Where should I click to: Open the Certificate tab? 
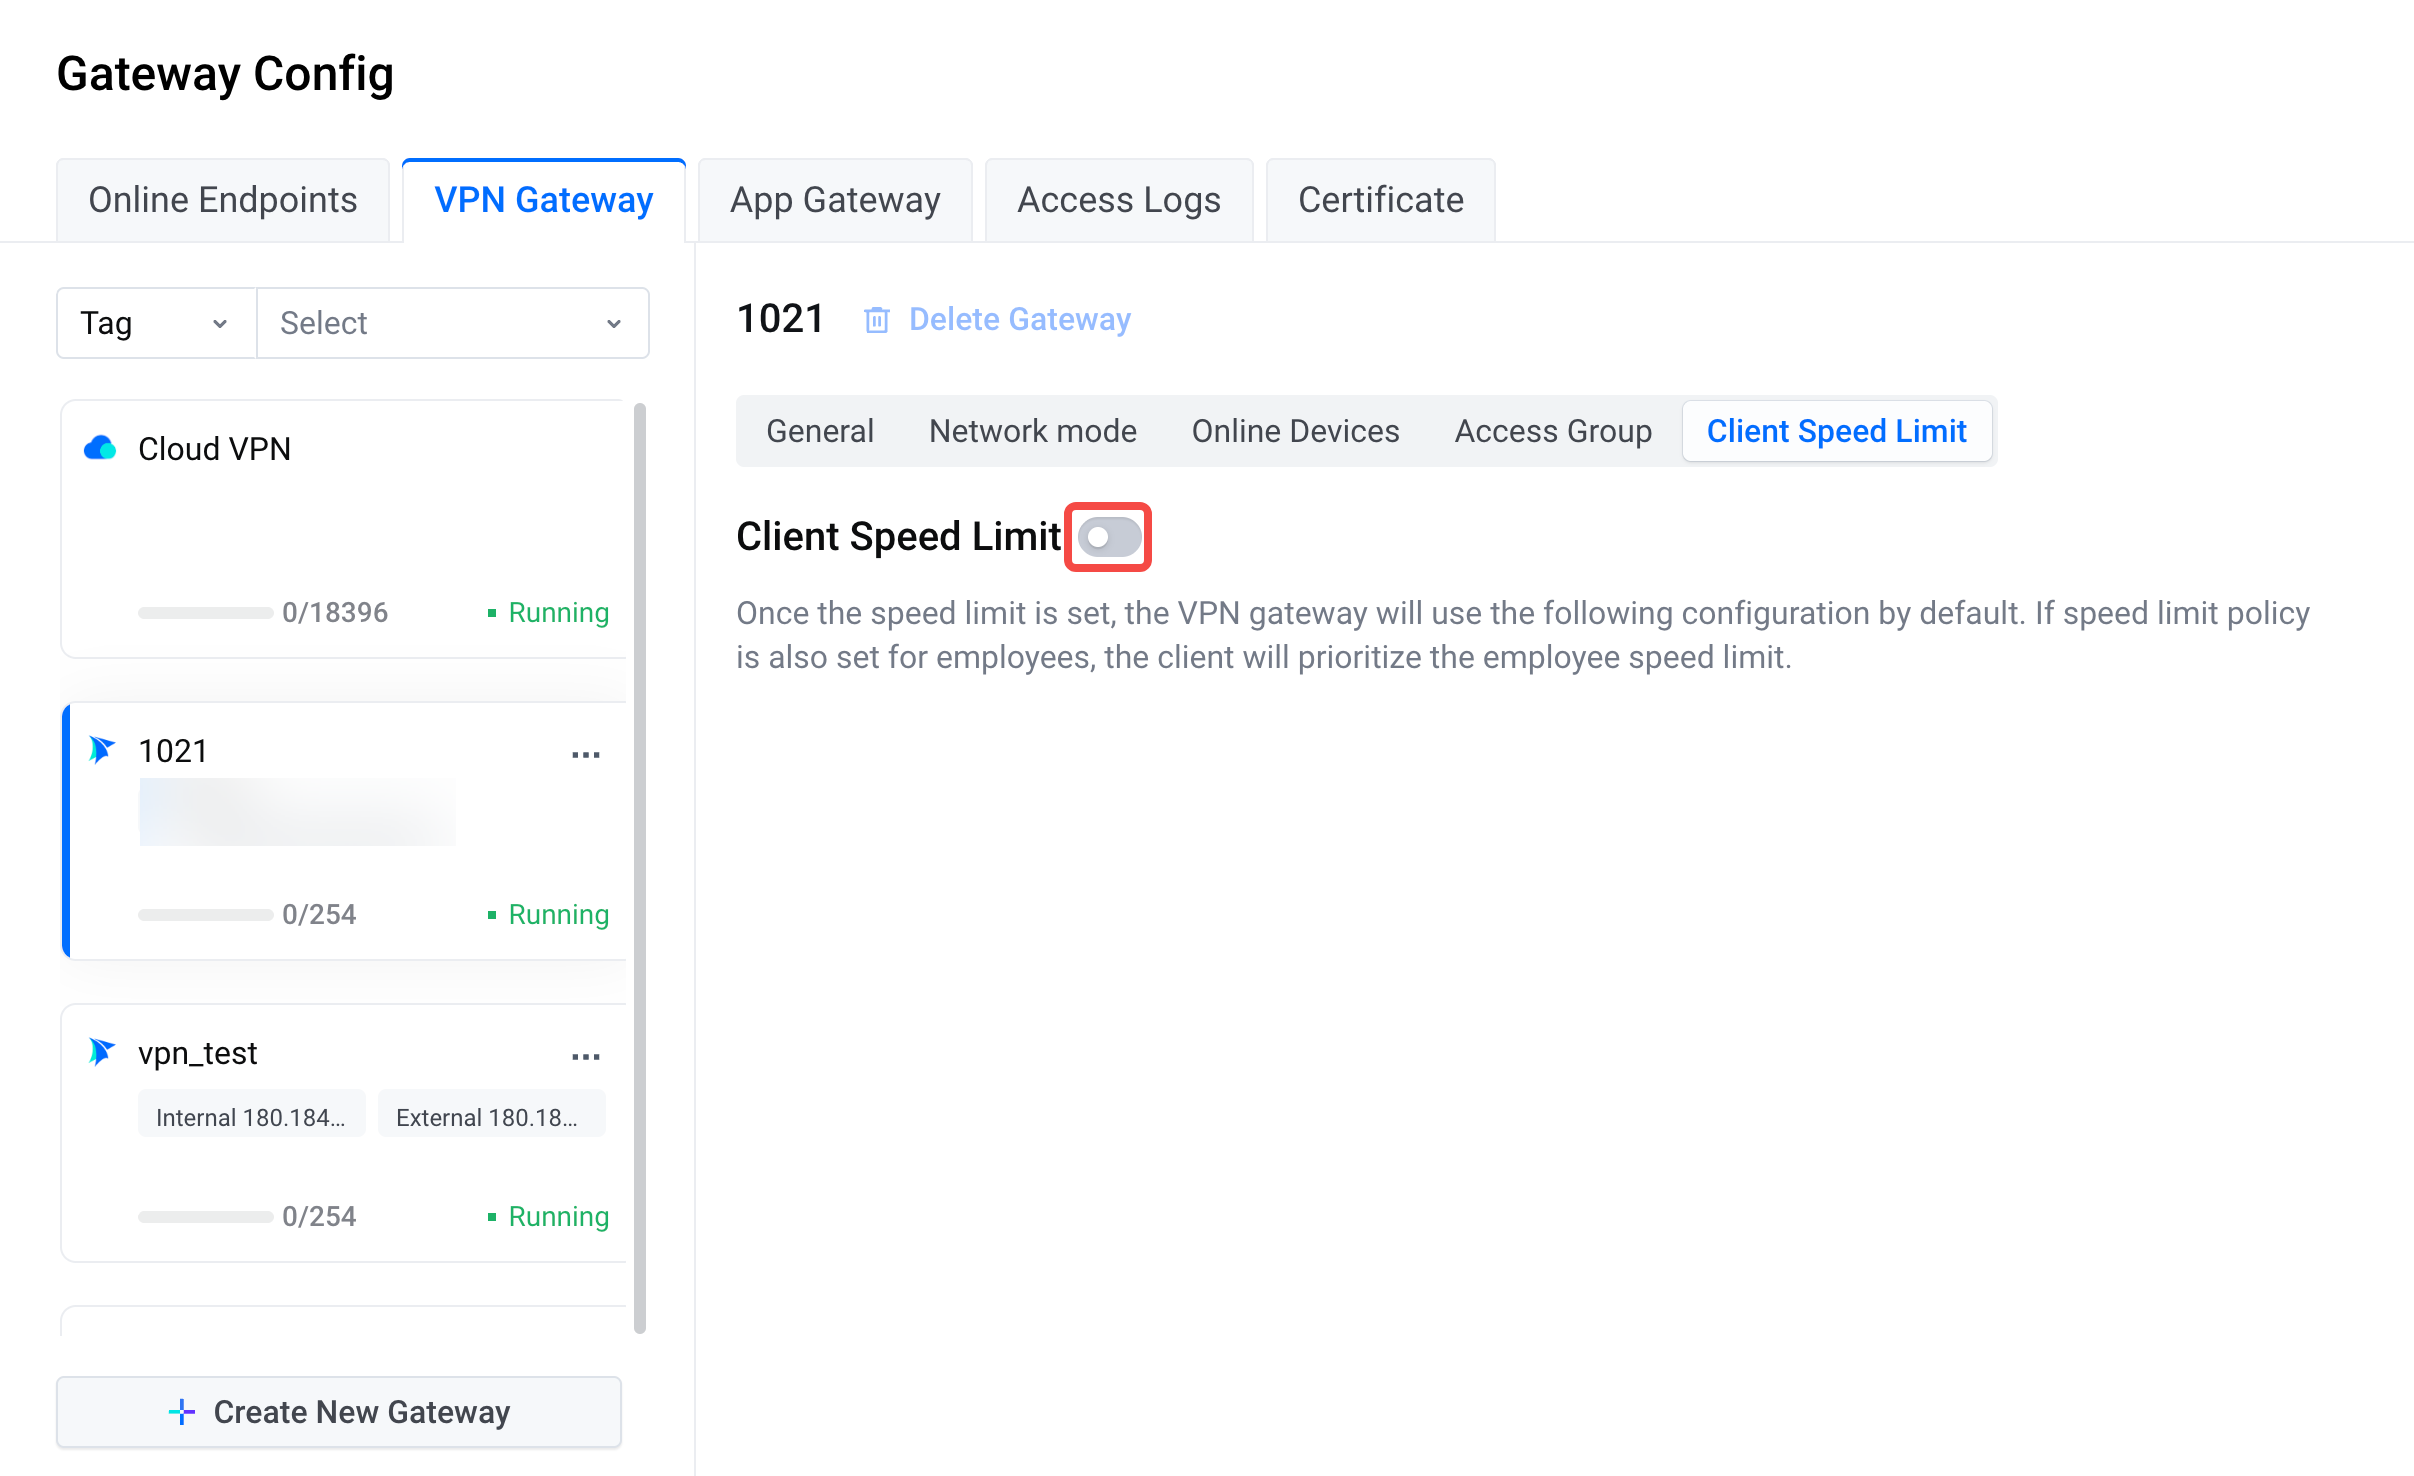pos(1381,200)
